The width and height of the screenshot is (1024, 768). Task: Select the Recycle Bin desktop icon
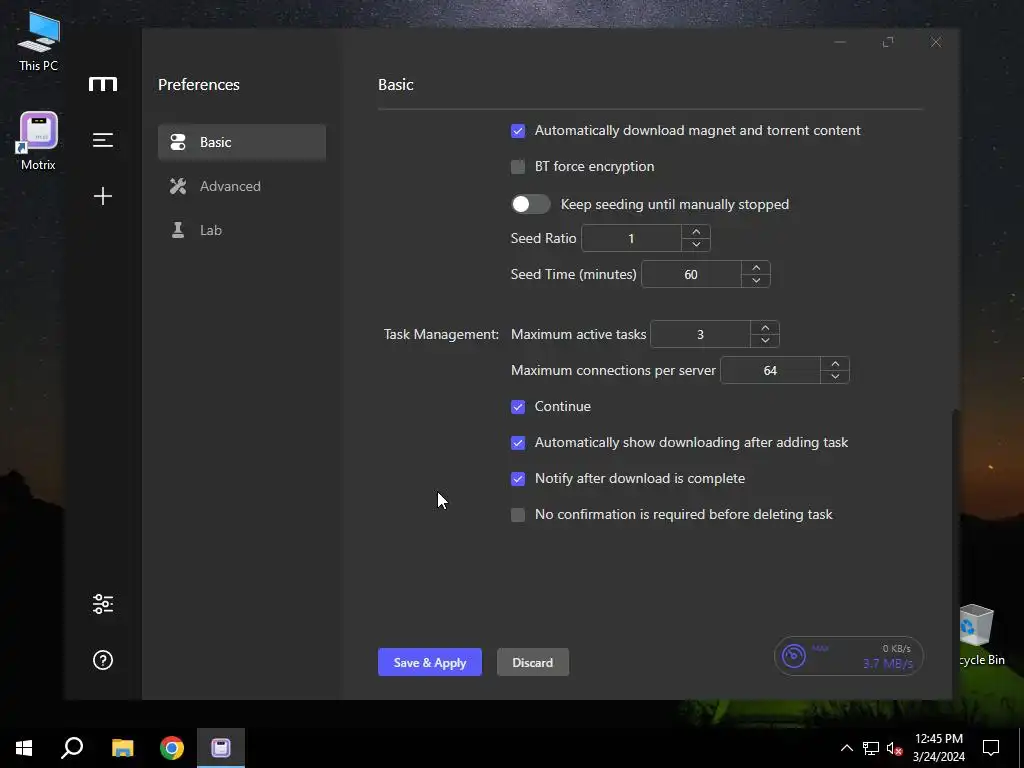coord(980,635)
